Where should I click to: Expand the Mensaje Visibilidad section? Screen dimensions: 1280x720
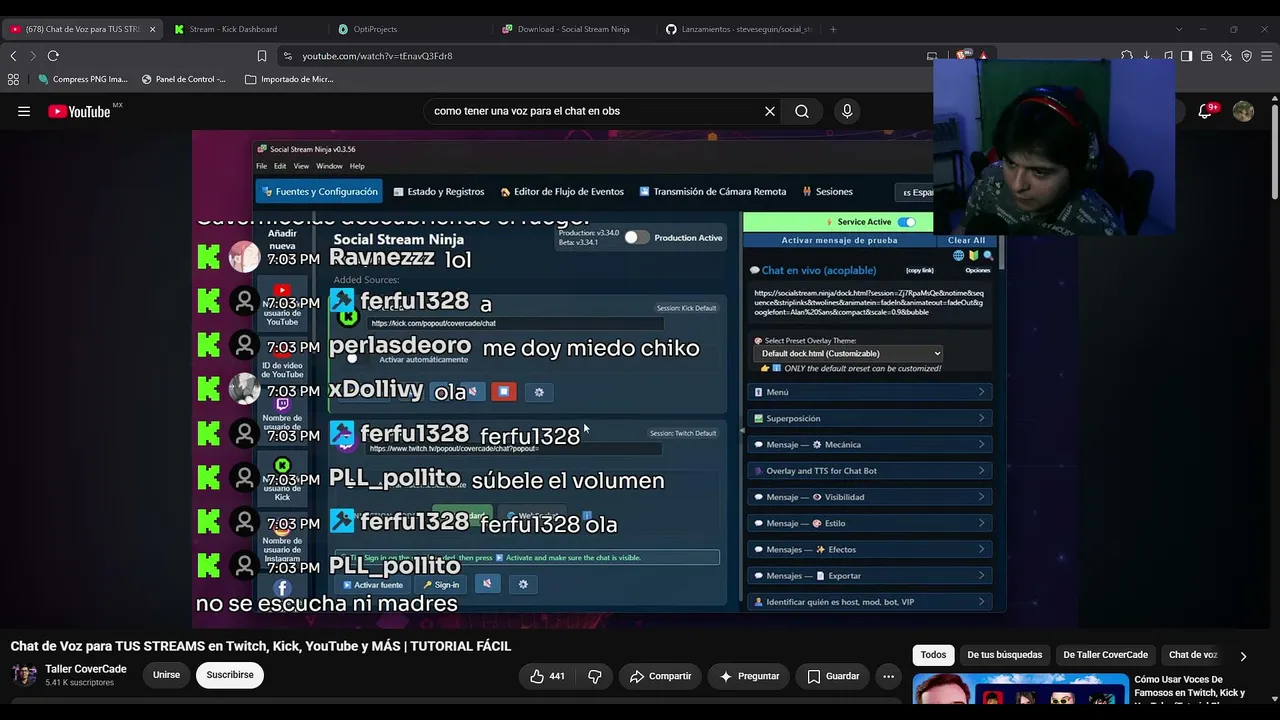[870, 497]
